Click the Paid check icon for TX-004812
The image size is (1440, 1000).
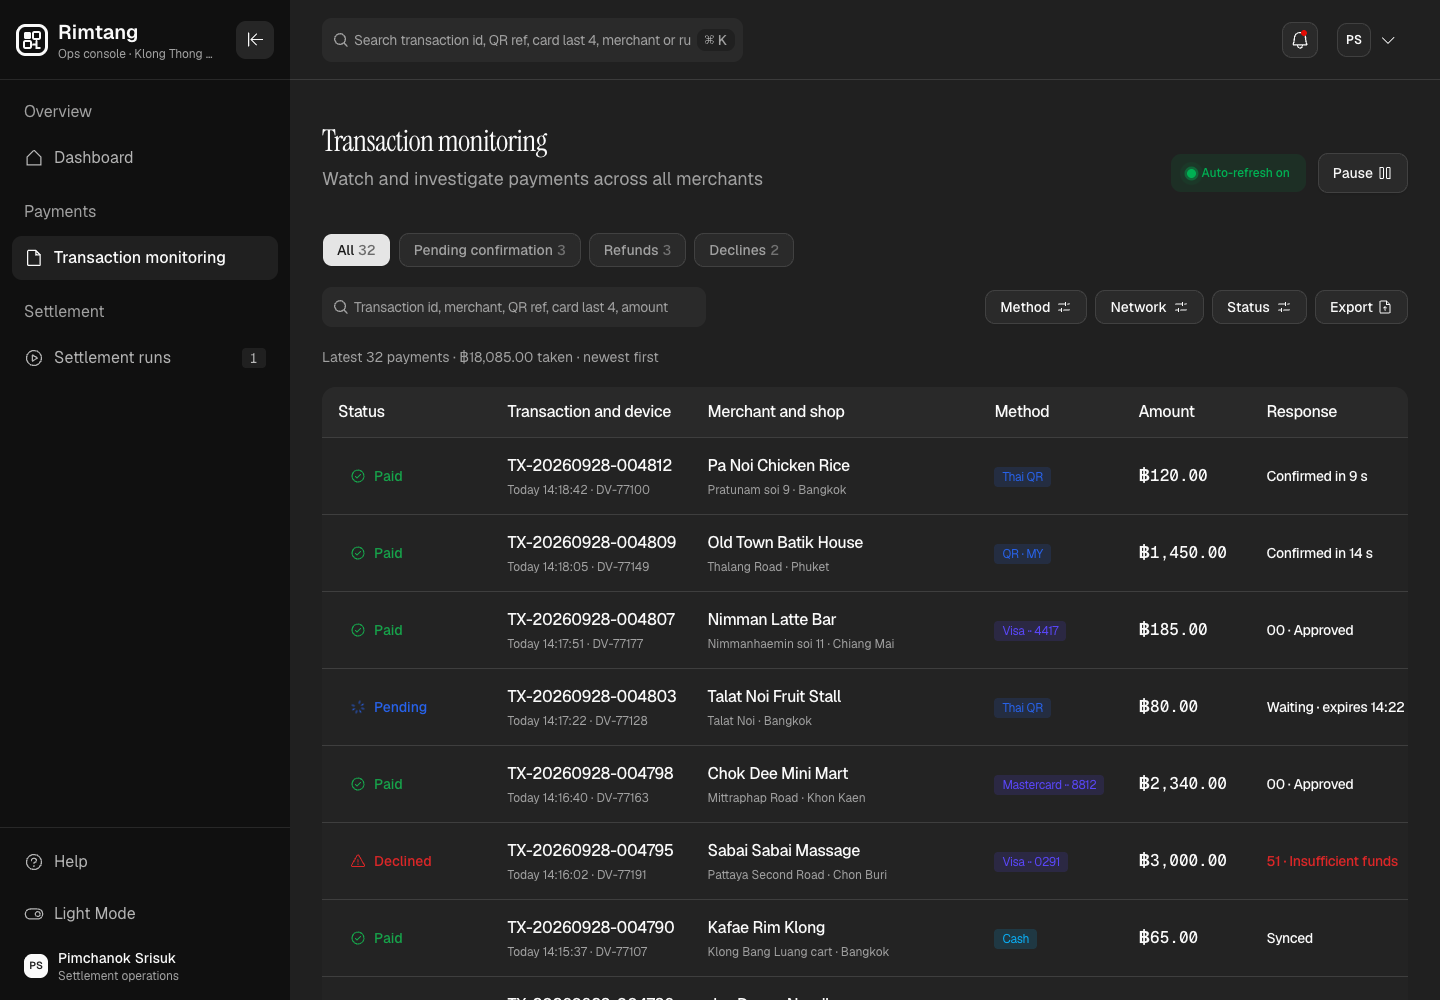point(358,476)
